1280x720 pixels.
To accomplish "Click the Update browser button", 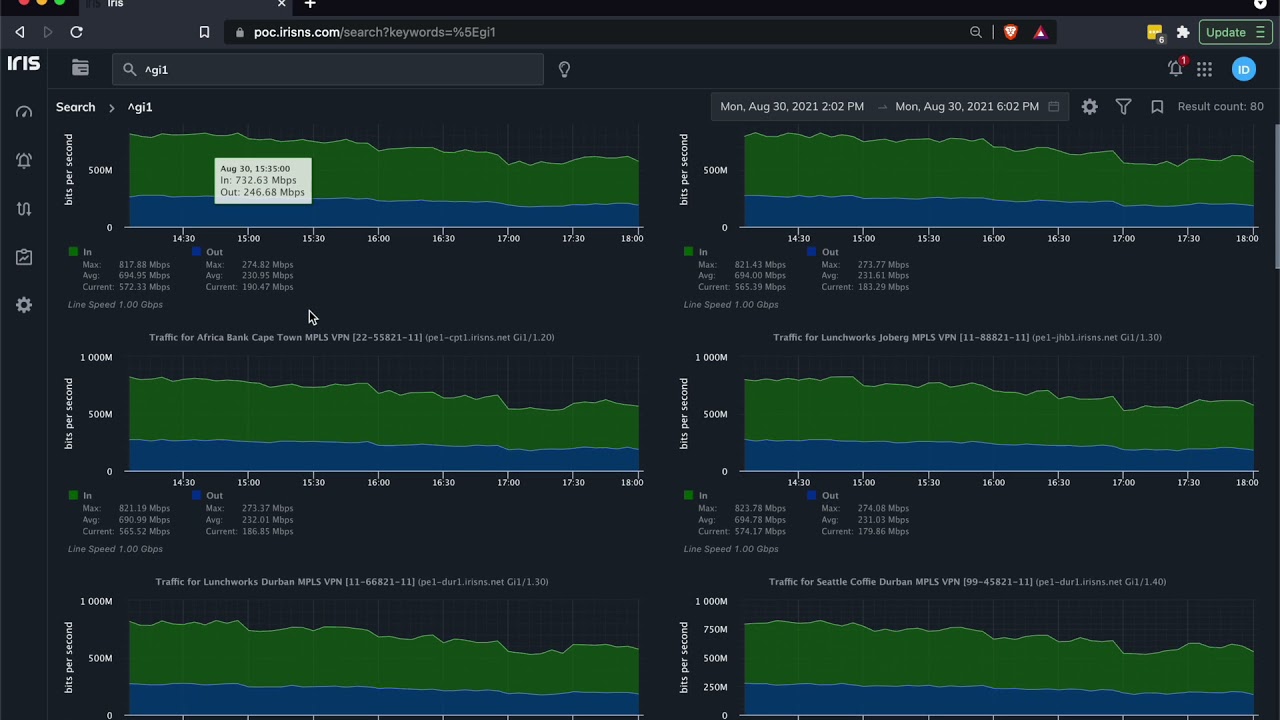I will click(1235, 32).
